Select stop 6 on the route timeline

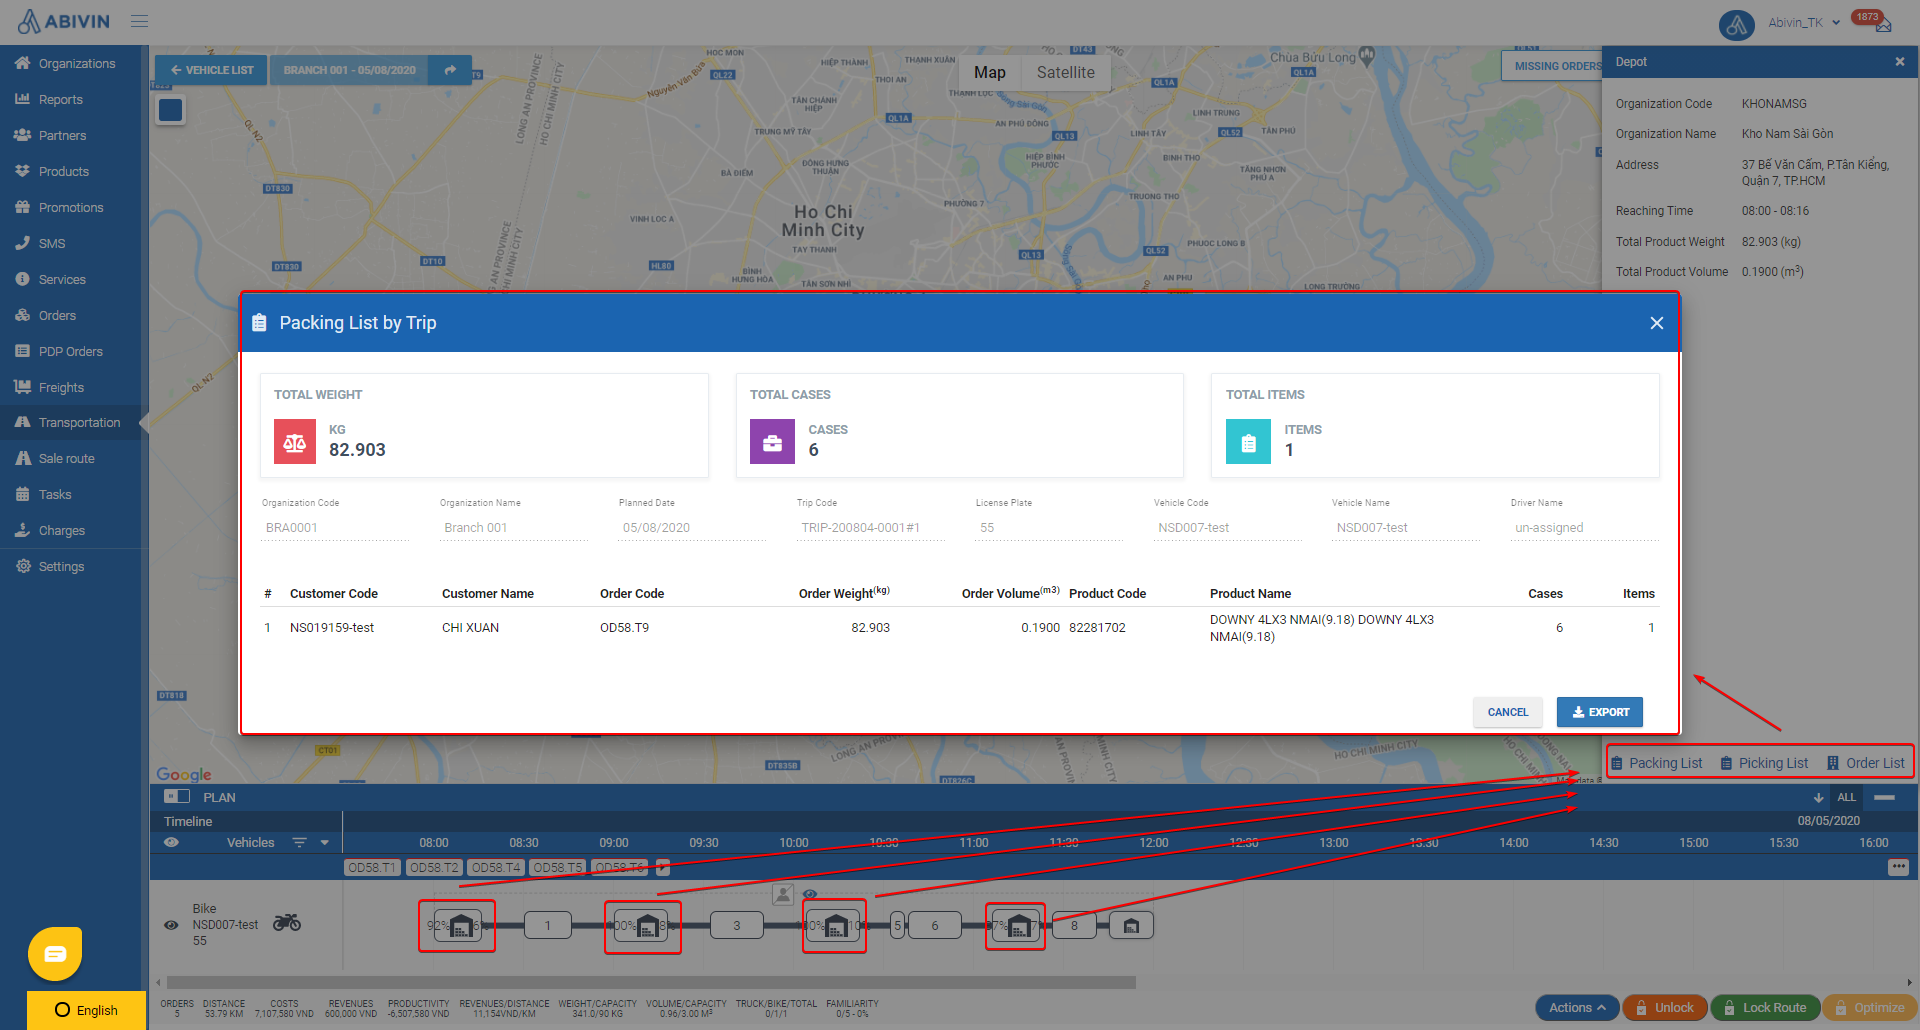[x=935, y=925]
